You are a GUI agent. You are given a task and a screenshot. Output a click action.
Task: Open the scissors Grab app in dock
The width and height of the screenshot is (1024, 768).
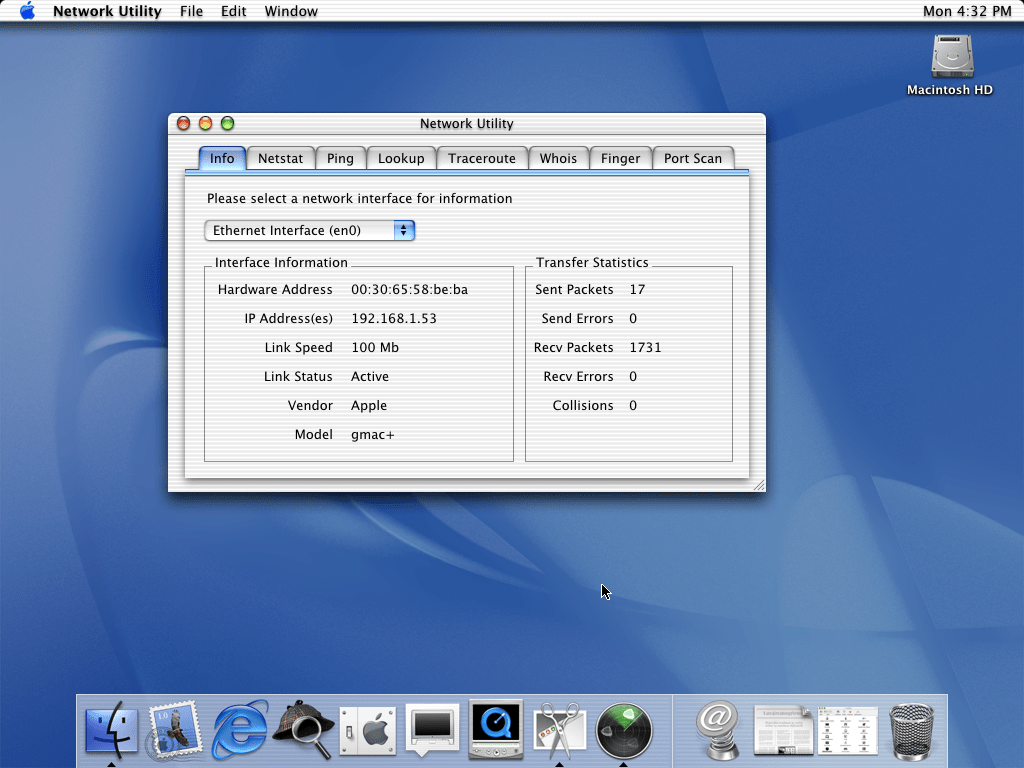pos(559,730)
